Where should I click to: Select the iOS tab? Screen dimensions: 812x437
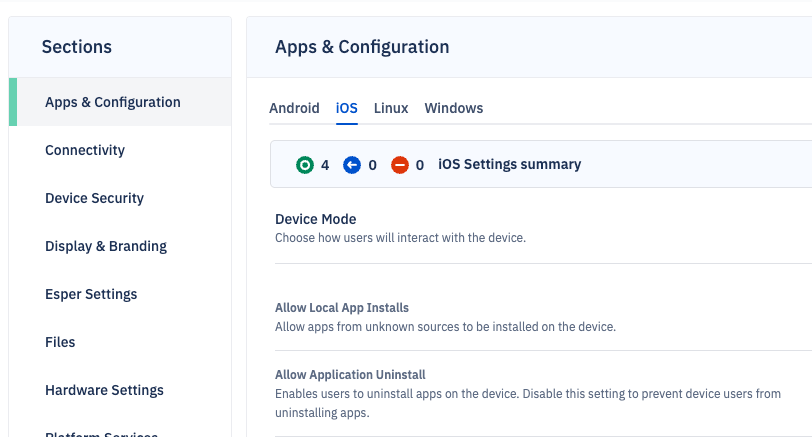tap(347, 108)
